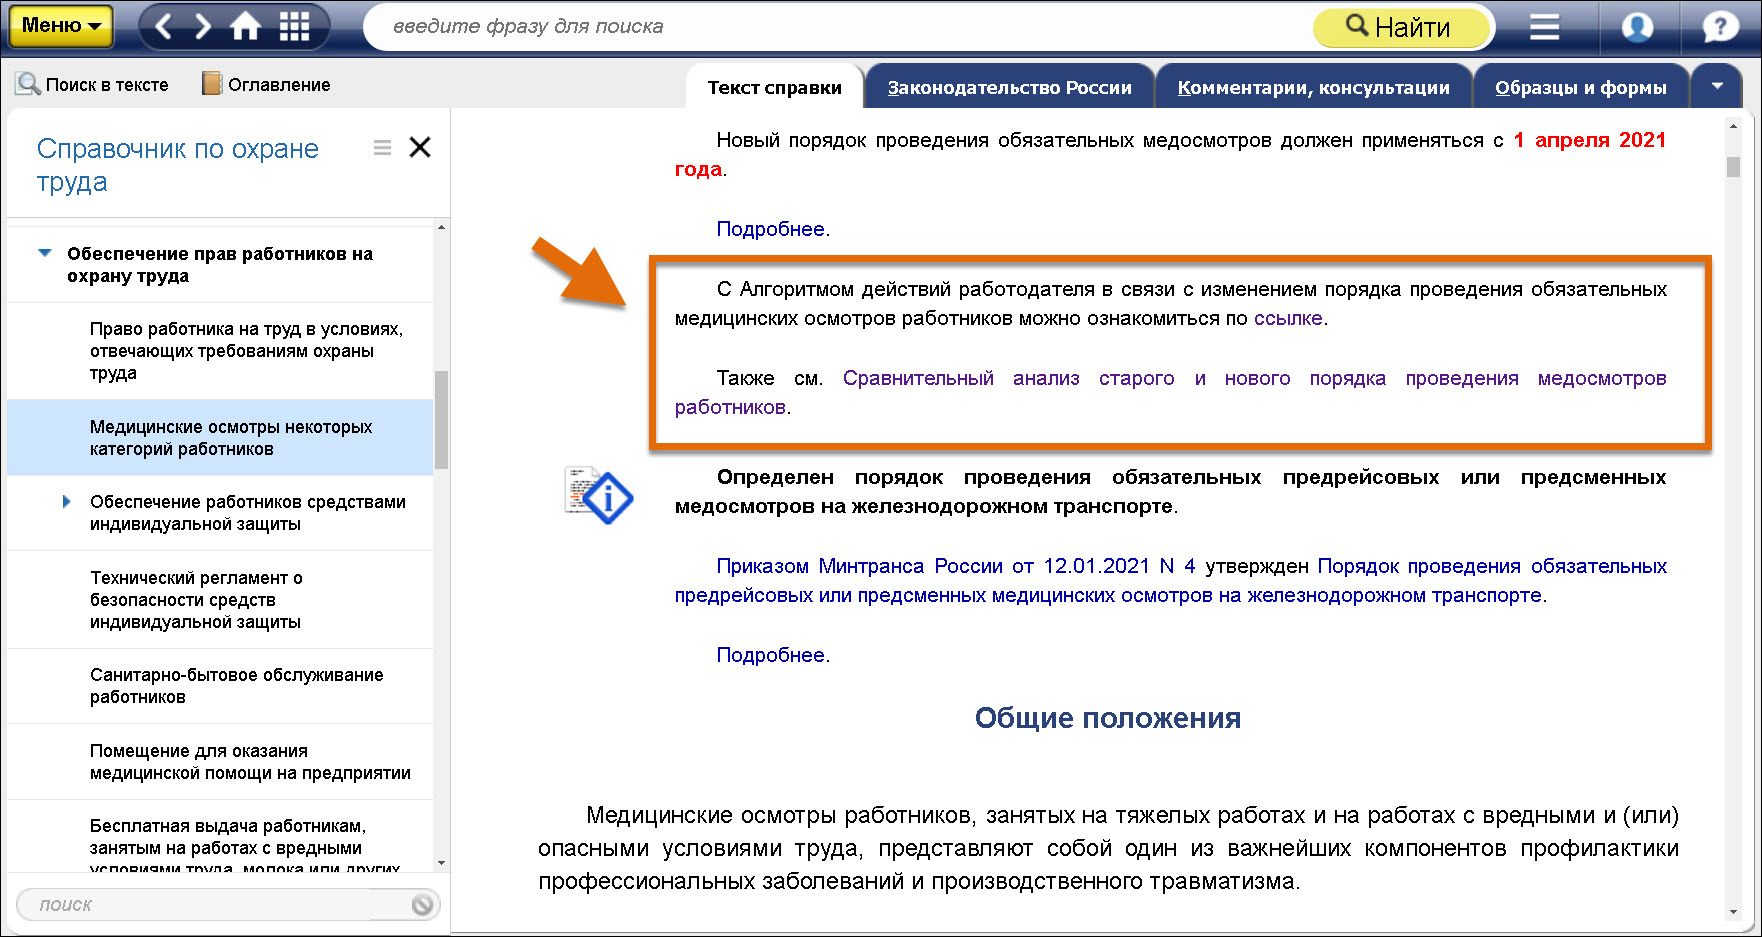Image resolution: width=1762 pixels, height=937 pixels.
Task: Click the main search phrase input field
Action: tap(840, 27)
